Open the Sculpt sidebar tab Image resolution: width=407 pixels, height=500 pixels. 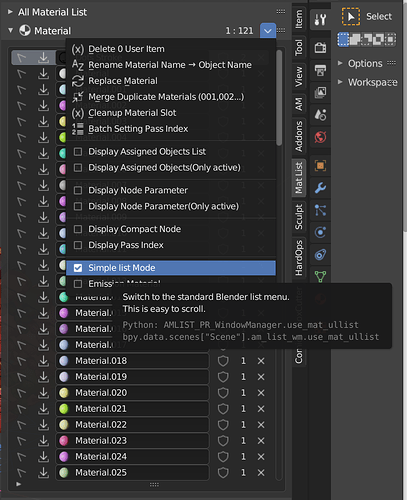(299, 217)
